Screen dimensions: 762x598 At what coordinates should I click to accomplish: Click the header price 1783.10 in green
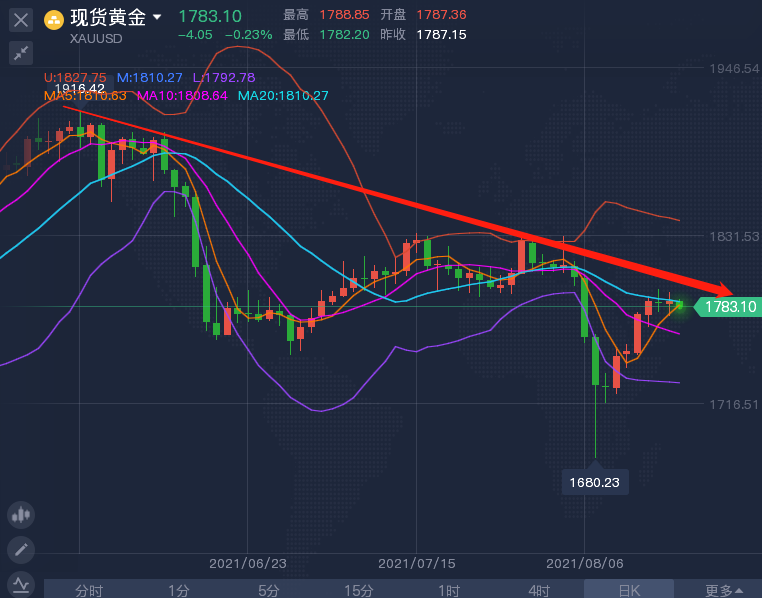[x=210, y=17]
